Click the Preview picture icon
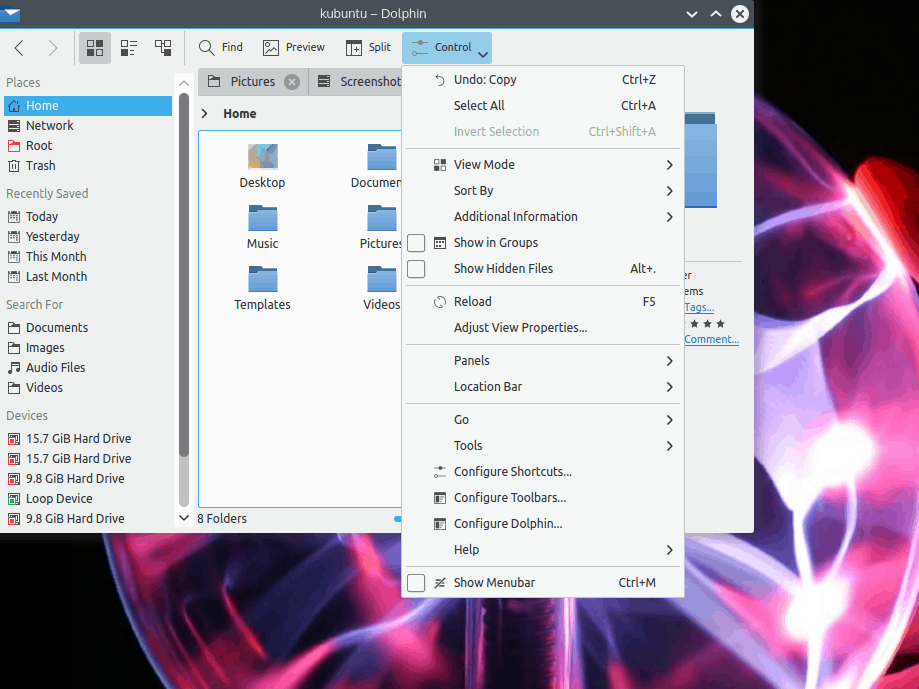 pos(271,47)
